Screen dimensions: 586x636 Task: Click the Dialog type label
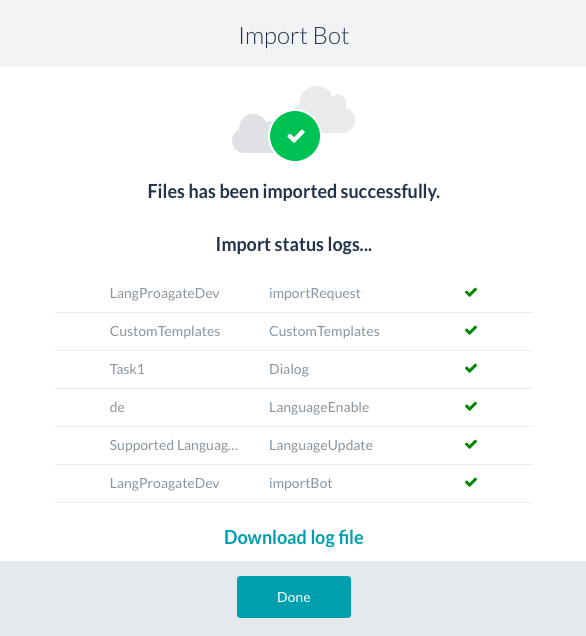(x=289, y=369)
